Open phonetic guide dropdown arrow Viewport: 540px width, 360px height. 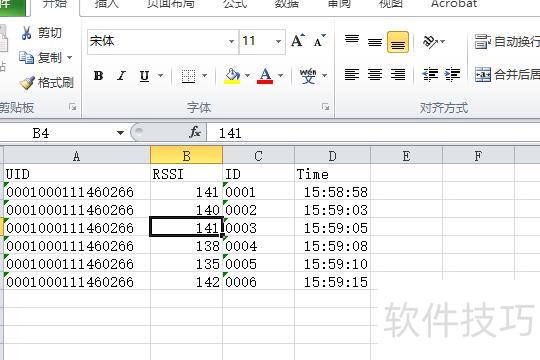coord(324,75)
